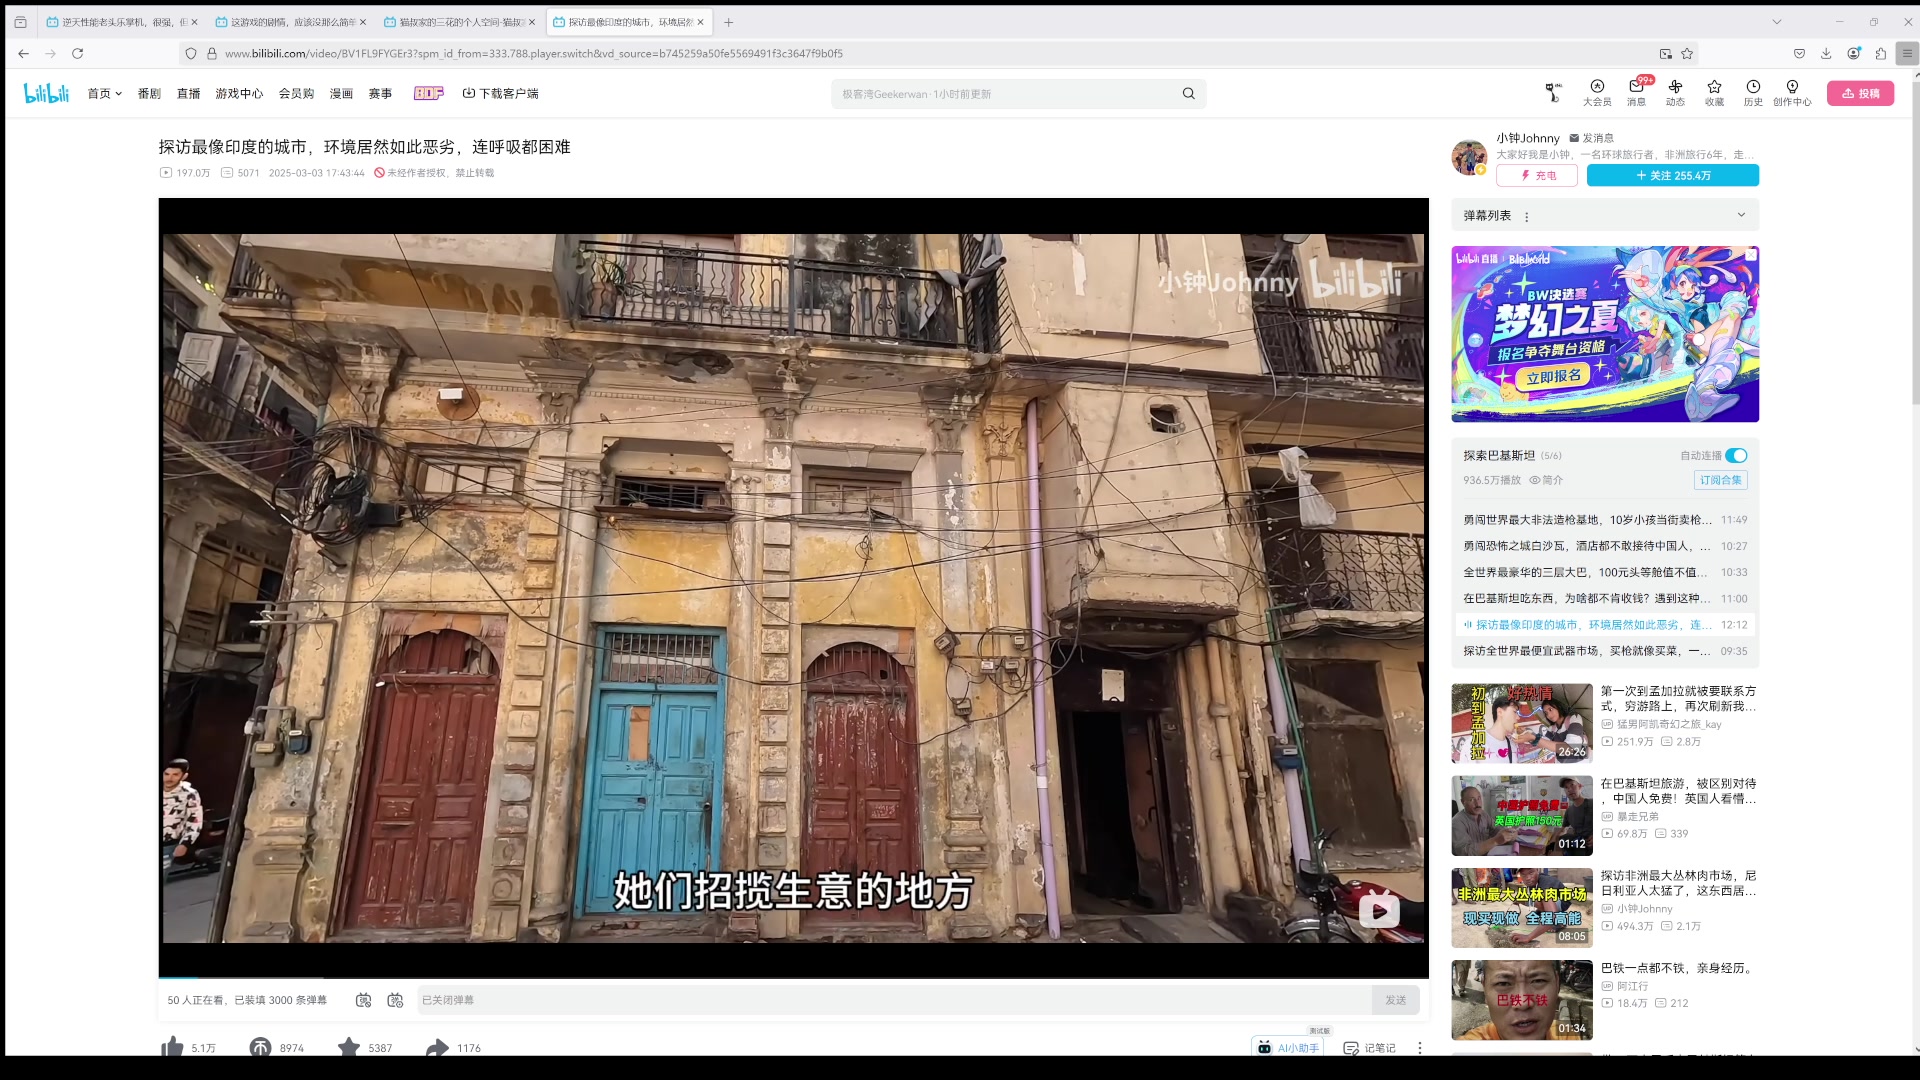Click the pink 投稿 upload button
The height and width of the screenshot is (1080, 1920).
point(1860,93)
